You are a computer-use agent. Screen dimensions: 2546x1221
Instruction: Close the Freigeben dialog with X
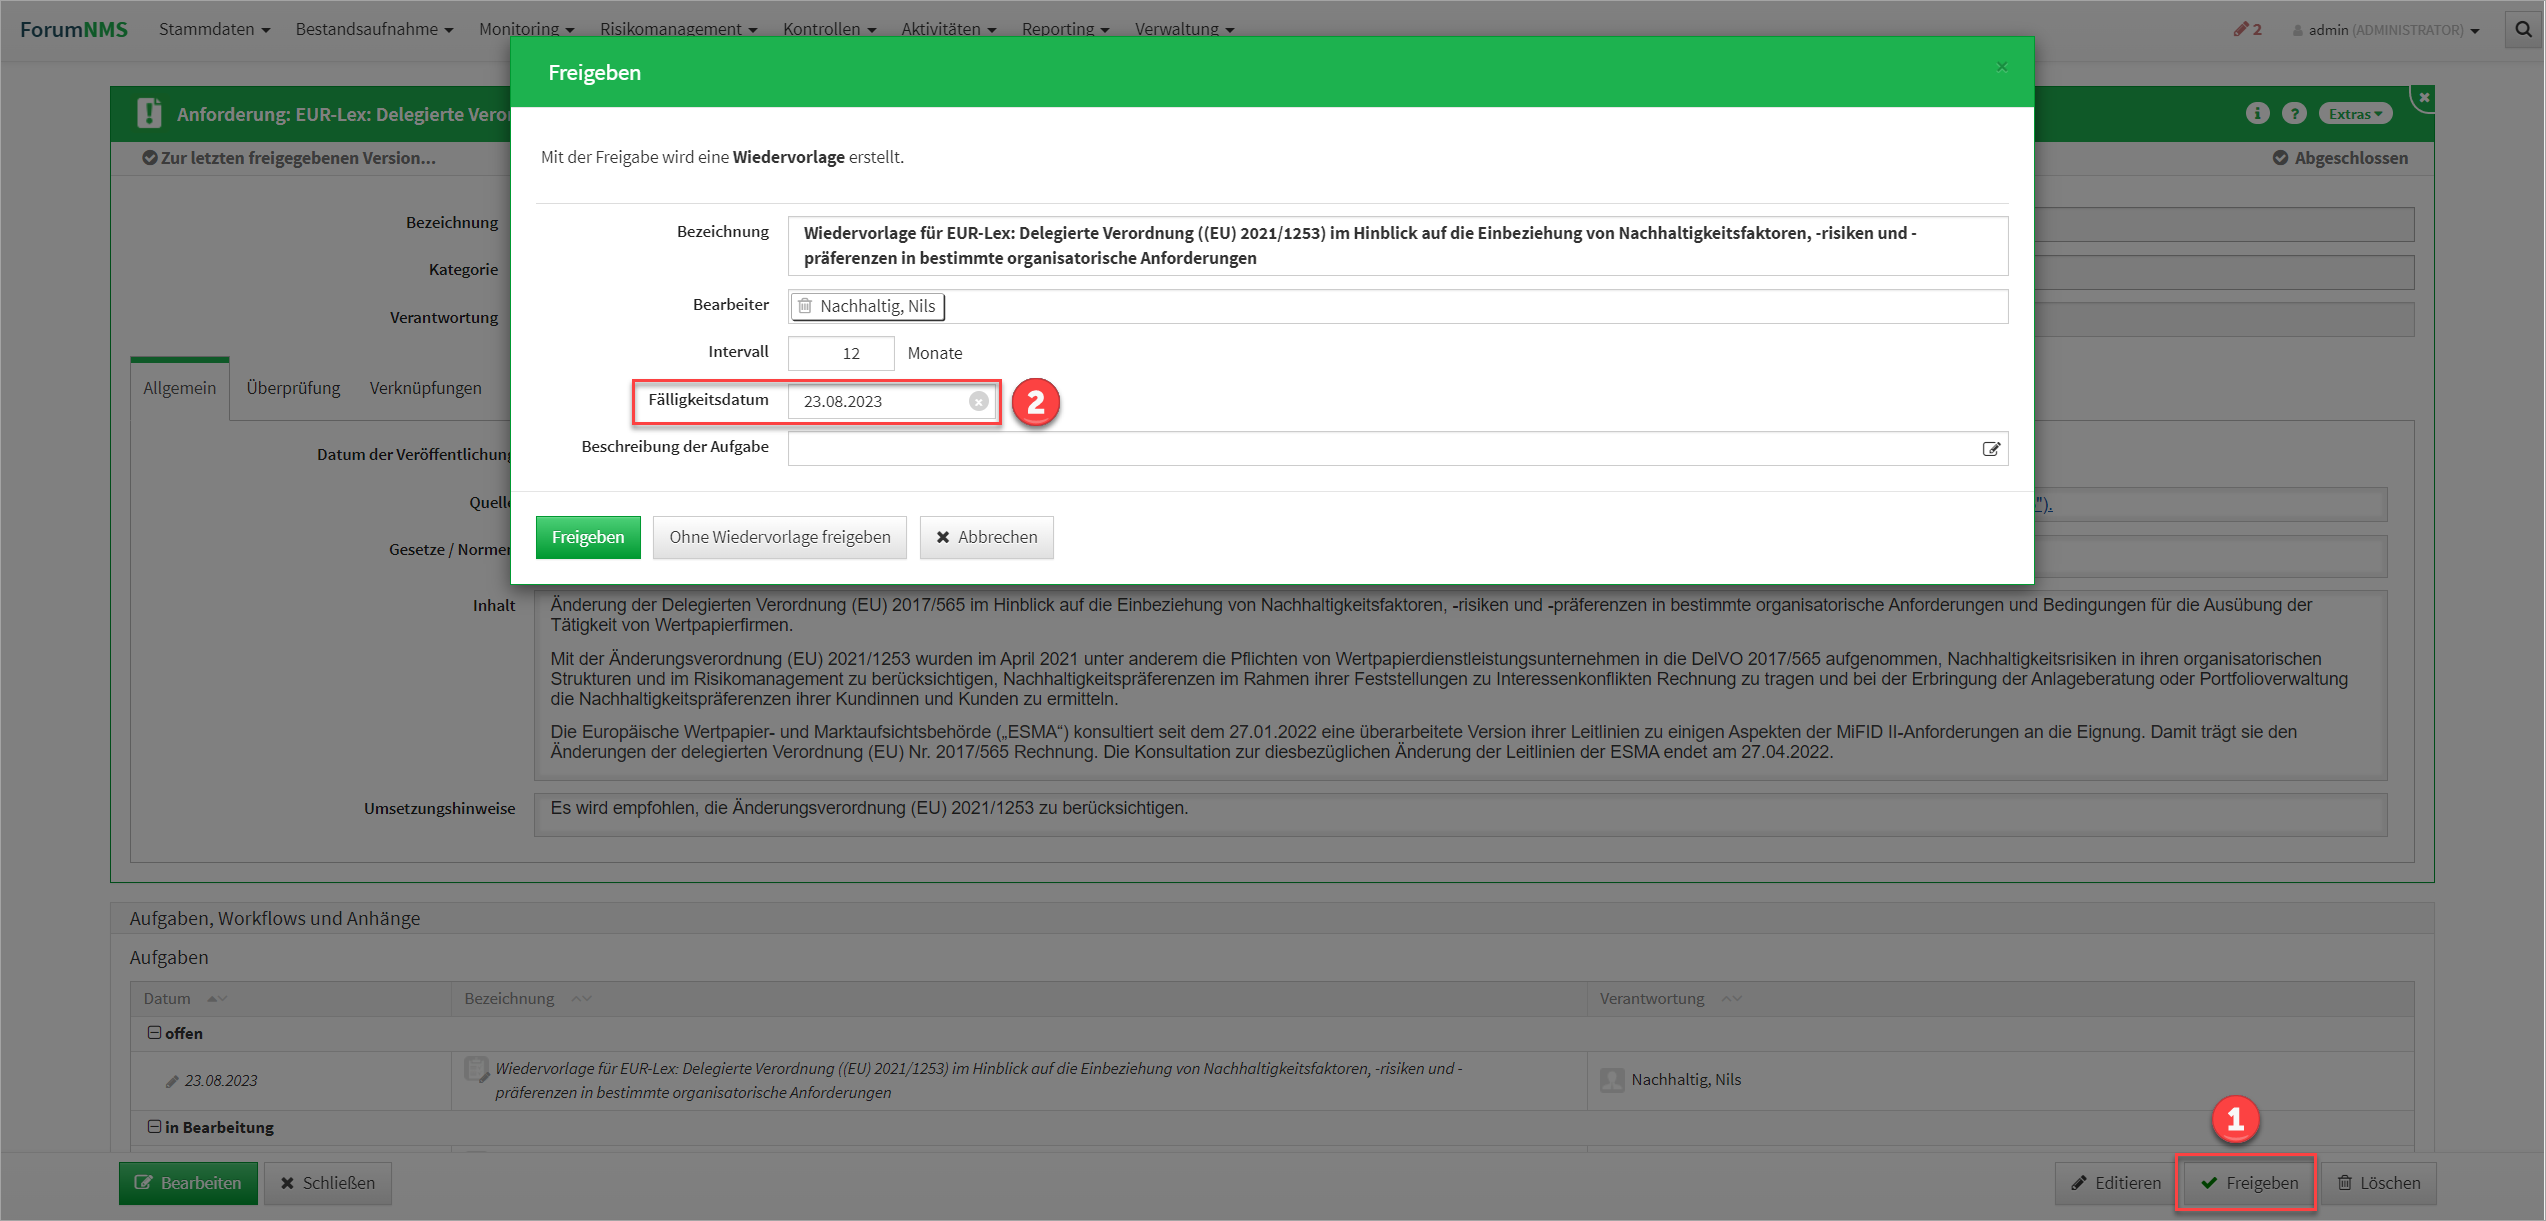coord(2001,67)
